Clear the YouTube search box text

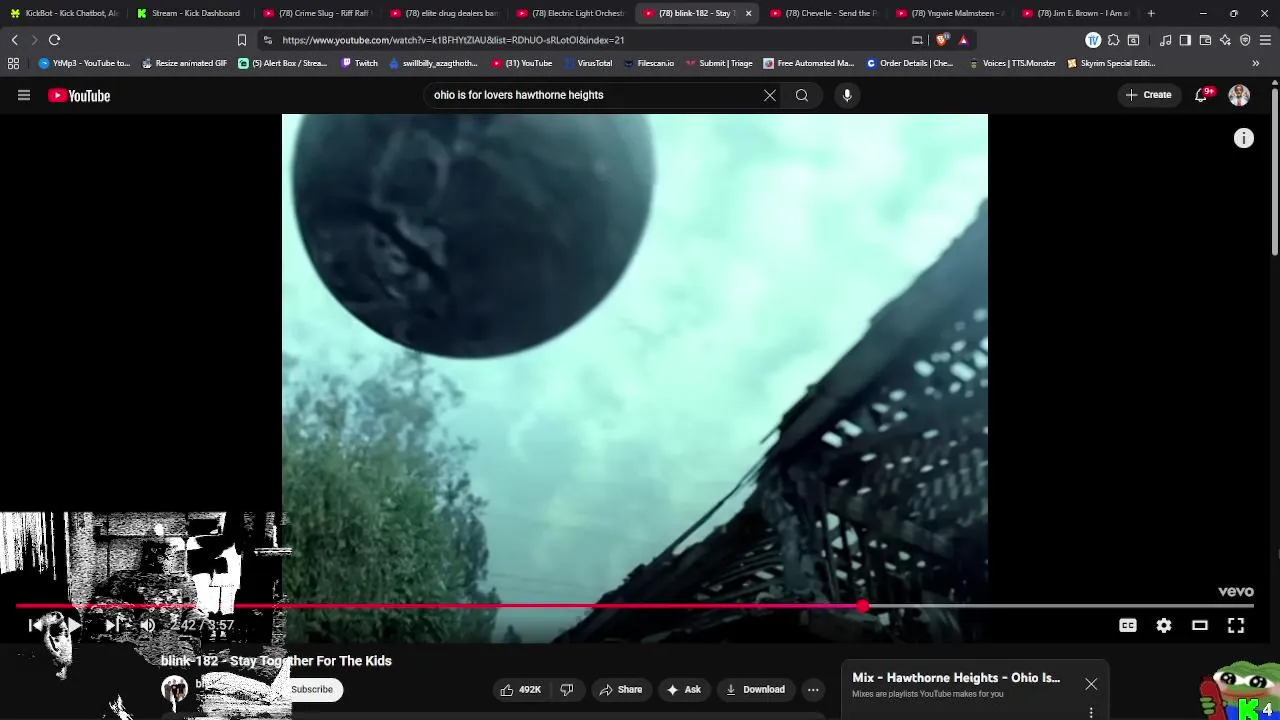pos(770,95)
